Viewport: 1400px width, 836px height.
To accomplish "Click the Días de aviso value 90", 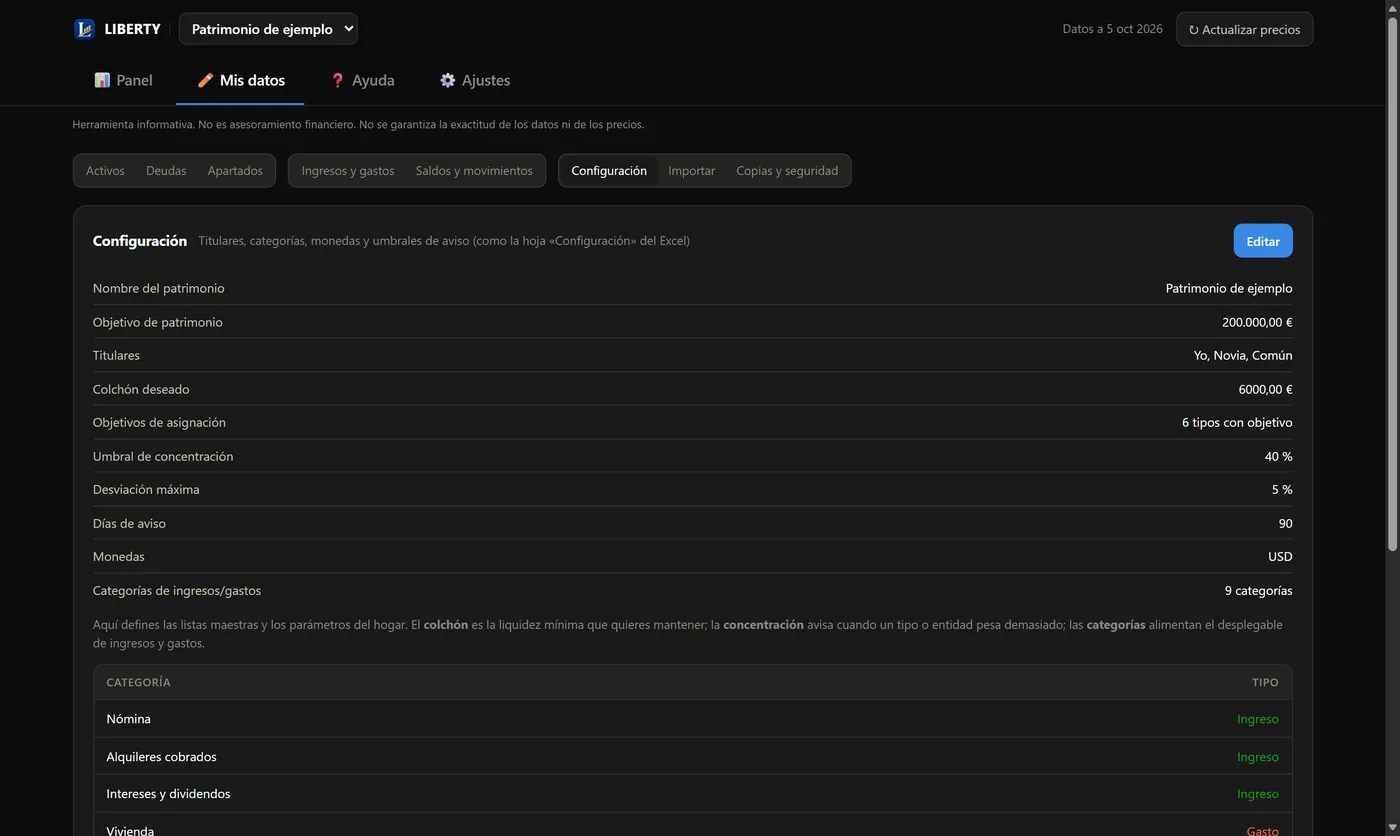I will (x=1285, y=523).
